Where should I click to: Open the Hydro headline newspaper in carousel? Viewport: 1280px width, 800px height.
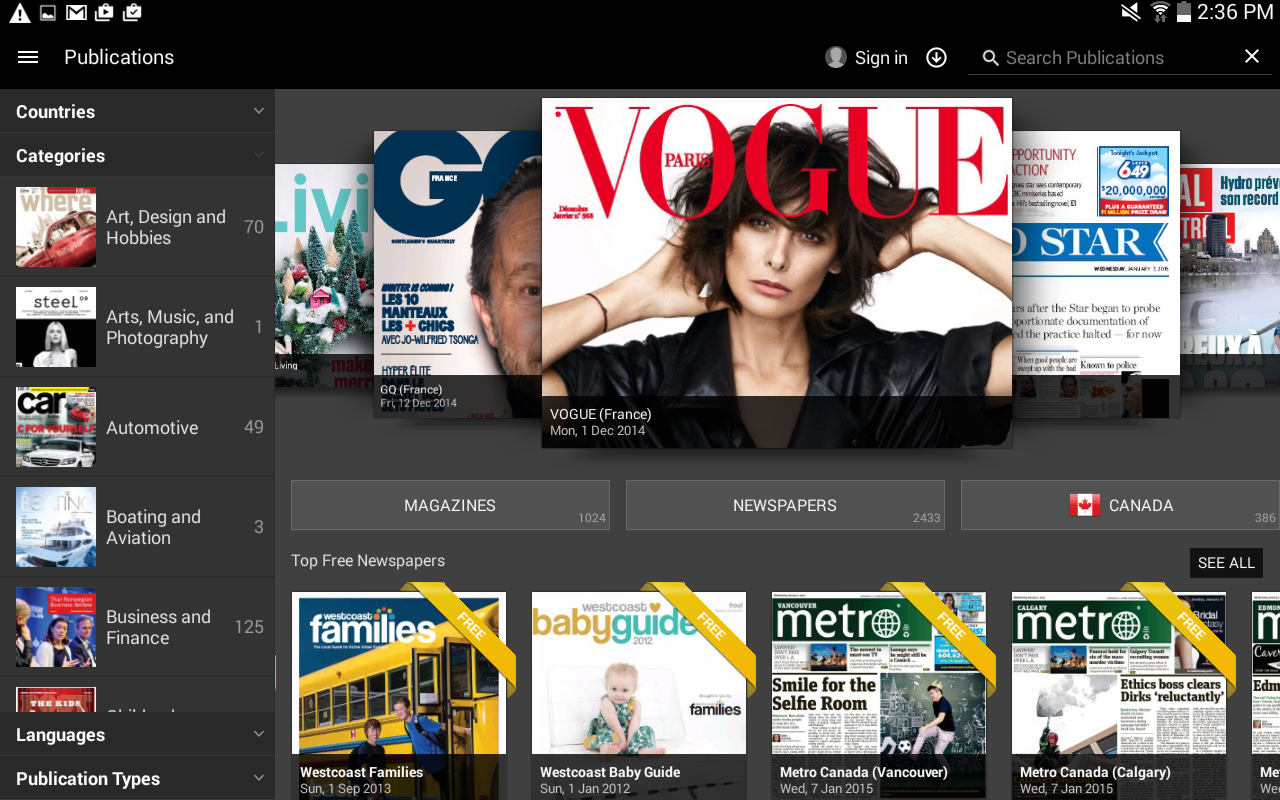pyautogui.click(x=1230, y=274)
